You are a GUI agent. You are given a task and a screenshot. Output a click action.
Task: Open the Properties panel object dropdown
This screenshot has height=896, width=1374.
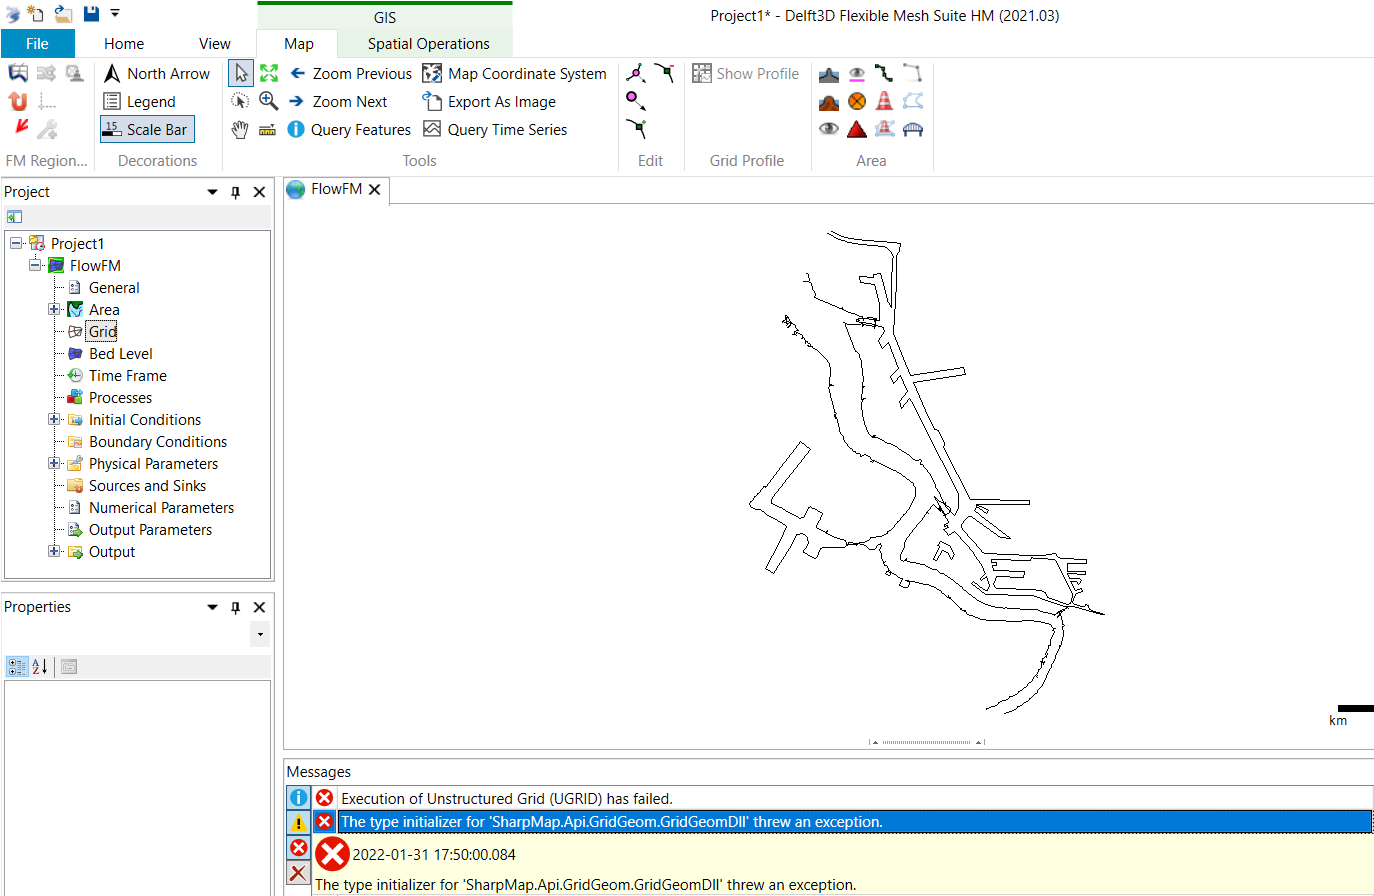(x=260, y=634)
